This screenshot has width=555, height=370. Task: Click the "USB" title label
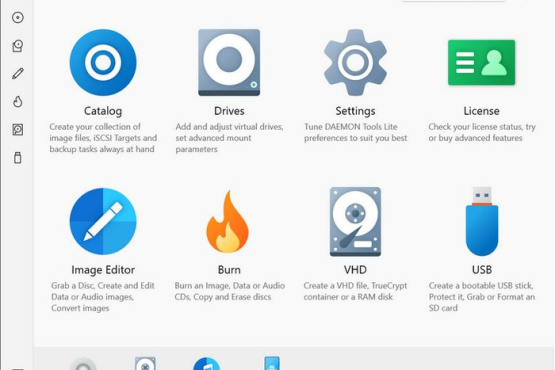(x=482, y=270)
